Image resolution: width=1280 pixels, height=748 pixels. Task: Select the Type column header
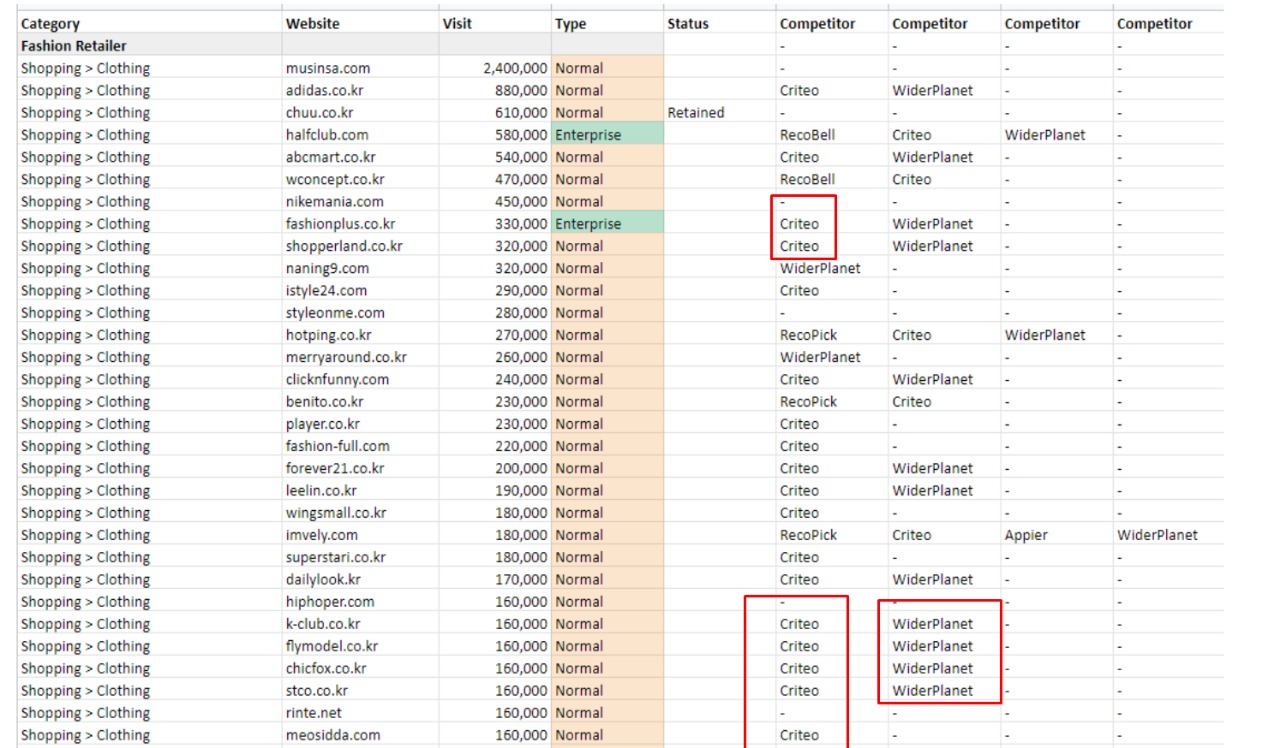pyautogui.click(x=571, y=24)
